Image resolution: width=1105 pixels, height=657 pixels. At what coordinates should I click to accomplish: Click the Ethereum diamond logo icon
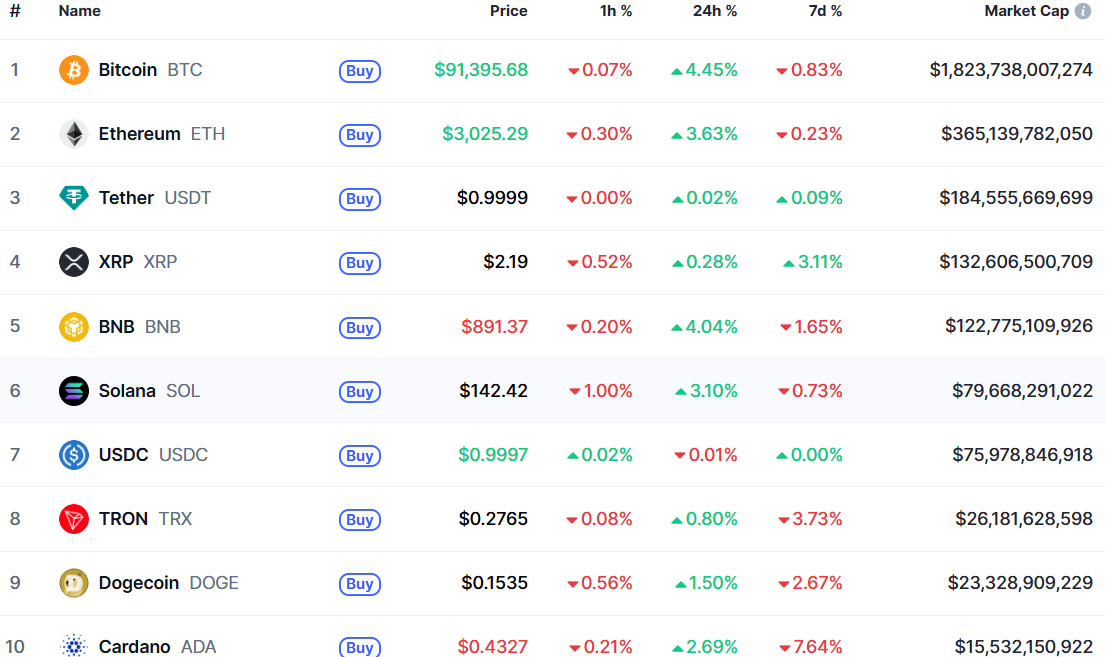(x=74, y=134)
